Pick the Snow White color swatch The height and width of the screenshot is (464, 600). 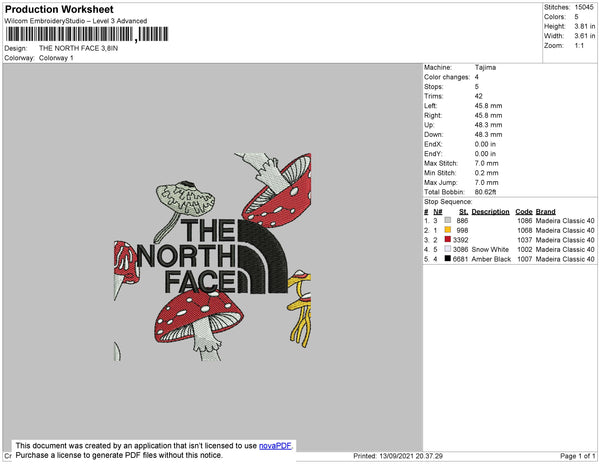[448, 249]
